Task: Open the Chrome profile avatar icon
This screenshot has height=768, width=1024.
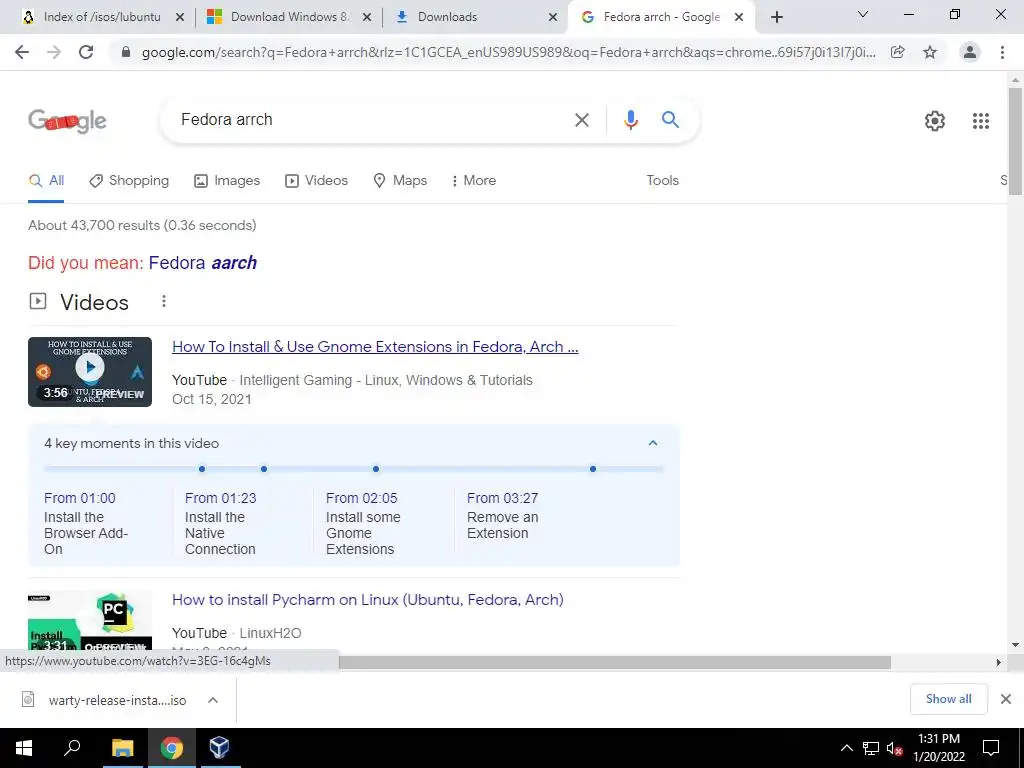Action: pyautogui.click(x=970, y=52)
